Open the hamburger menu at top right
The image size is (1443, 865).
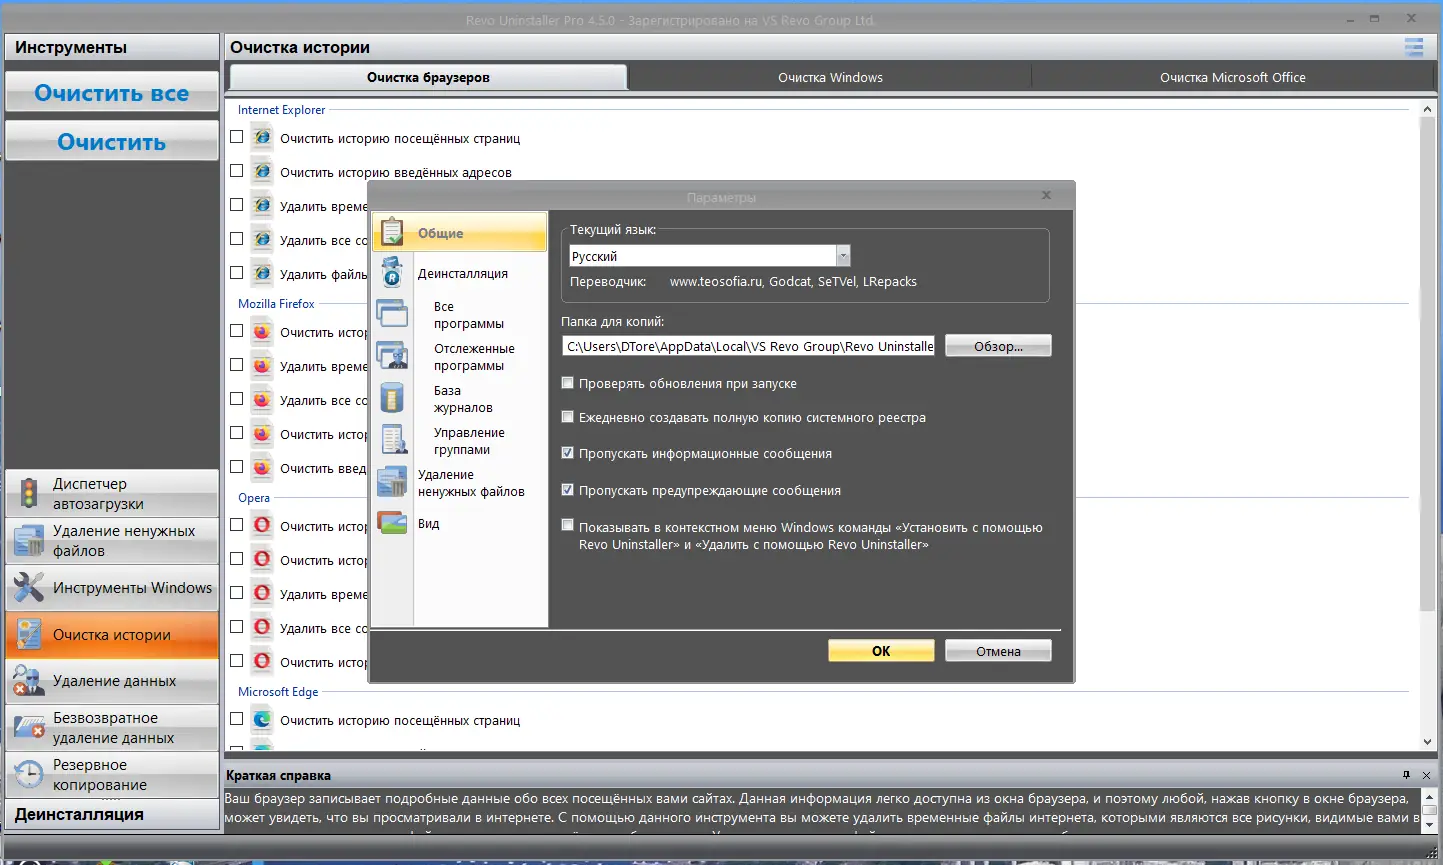pyautogui.click(x=1414, y=47)
